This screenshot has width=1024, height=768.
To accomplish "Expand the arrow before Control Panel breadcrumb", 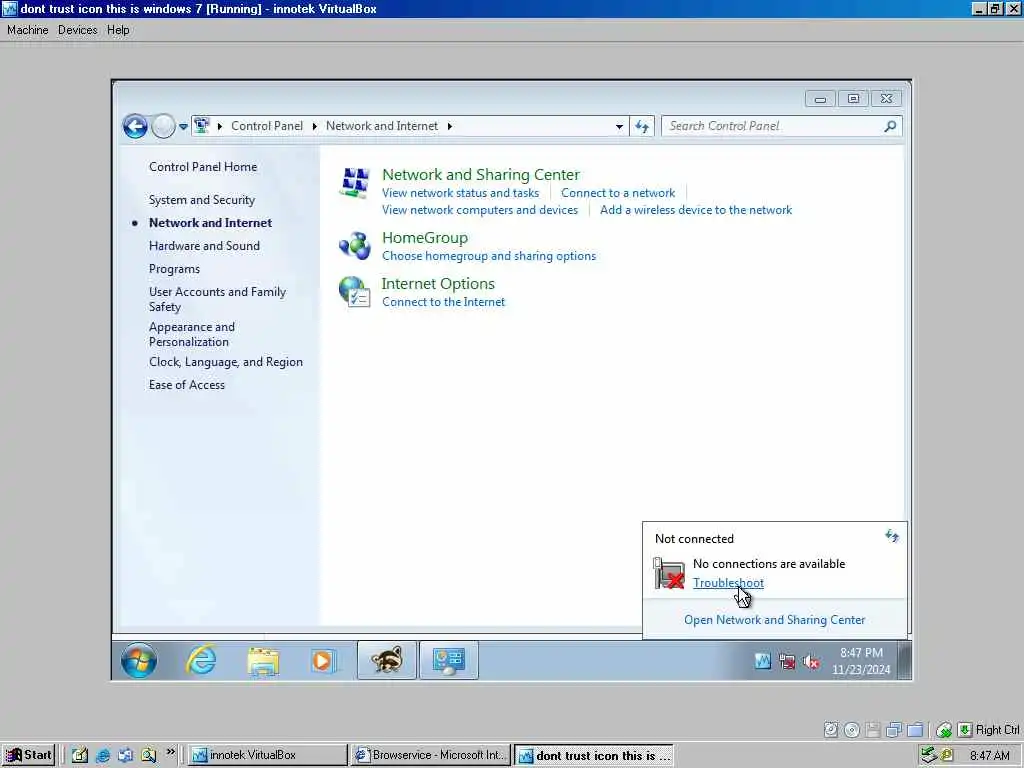I will [x=220, y=126].
